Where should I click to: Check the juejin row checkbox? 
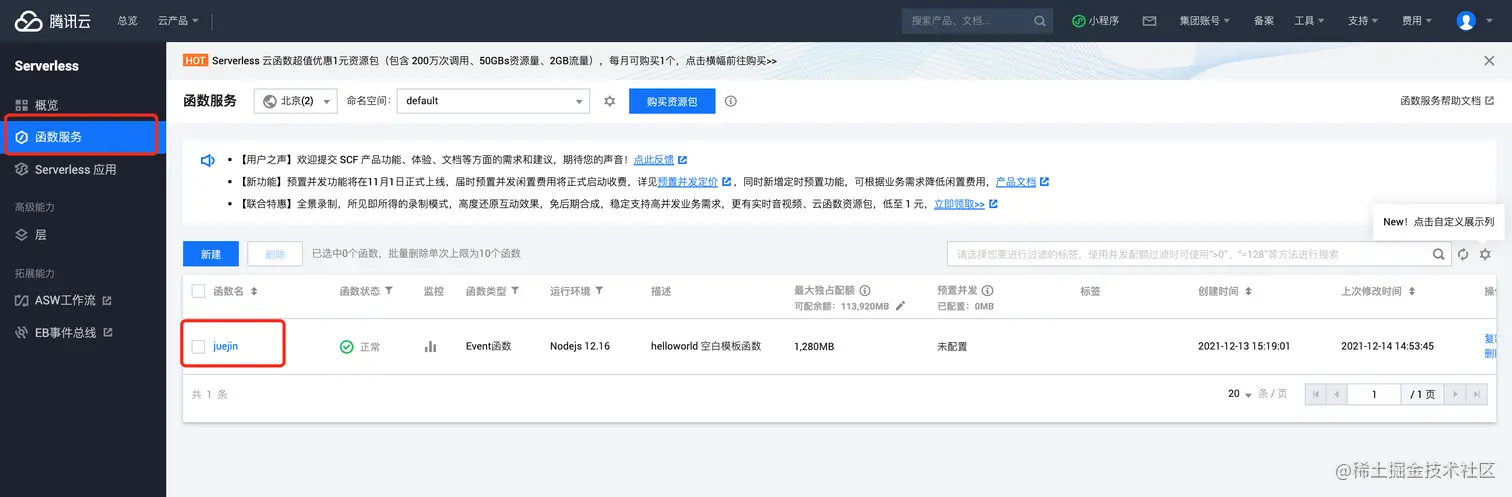(x=198, y=346)
